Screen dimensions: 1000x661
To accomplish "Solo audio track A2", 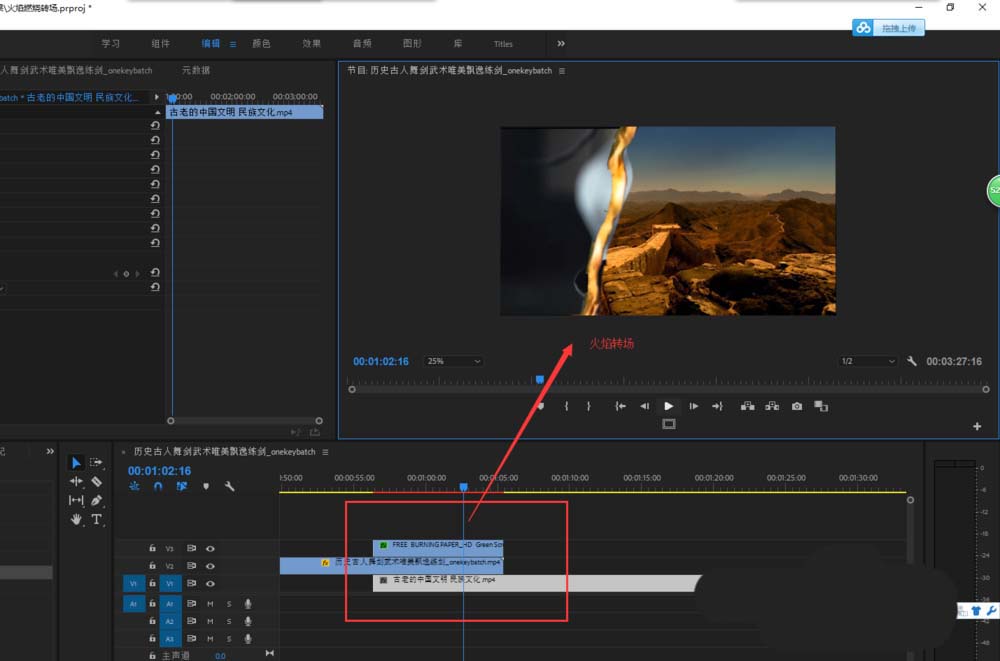I will tap(228, 621).
